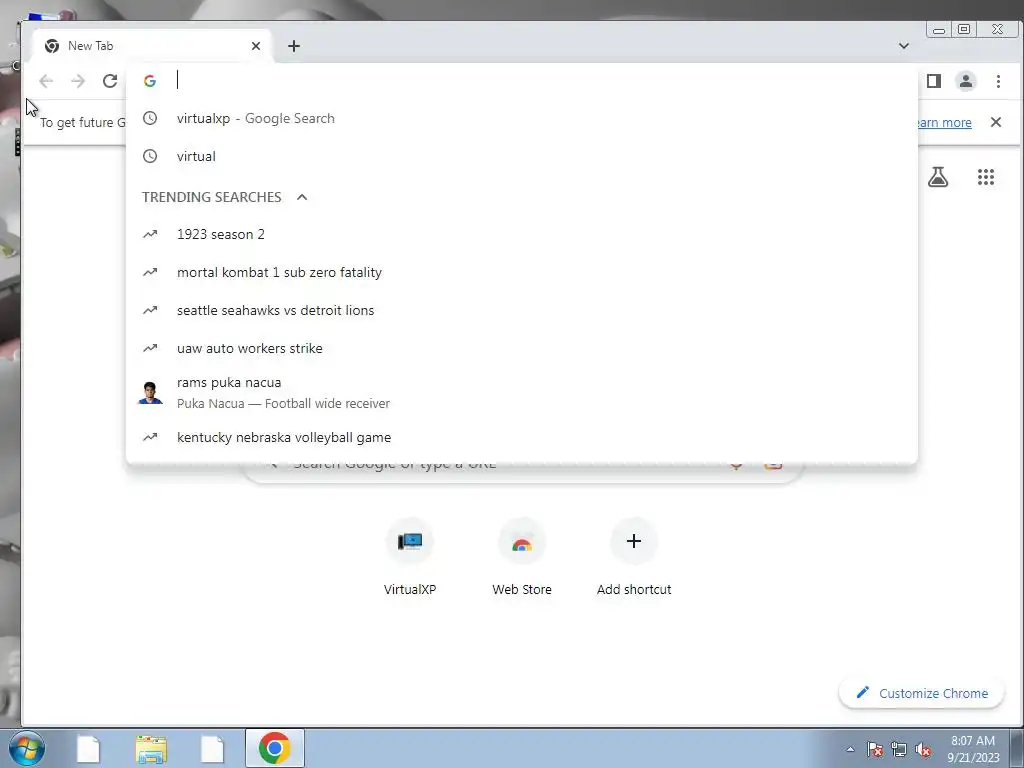Open the tab search chevron

(x=904, y=46)
